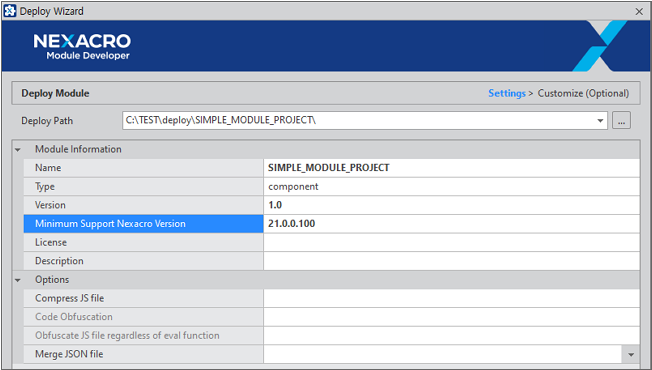Close the Deploy Wizard dialog
This screenshot has width=652, height=370.
[x=639, y=11]
